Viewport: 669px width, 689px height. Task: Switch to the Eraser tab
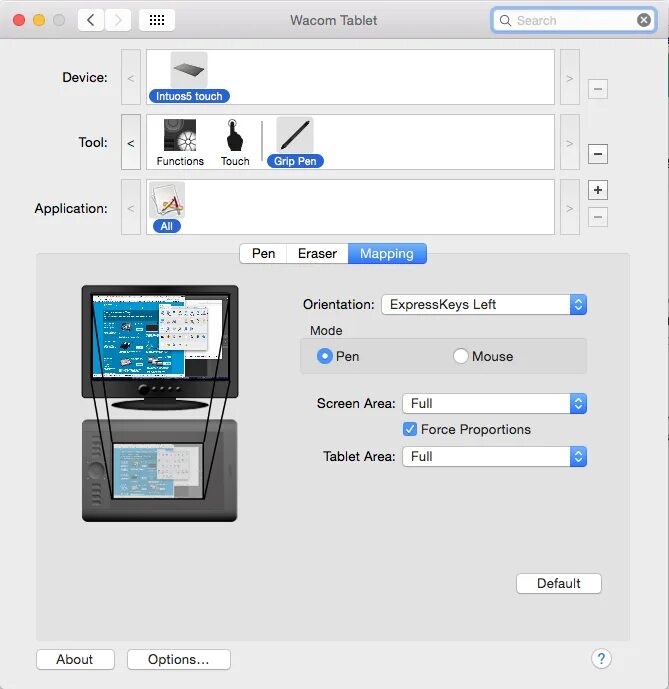[x=317, y=254]
